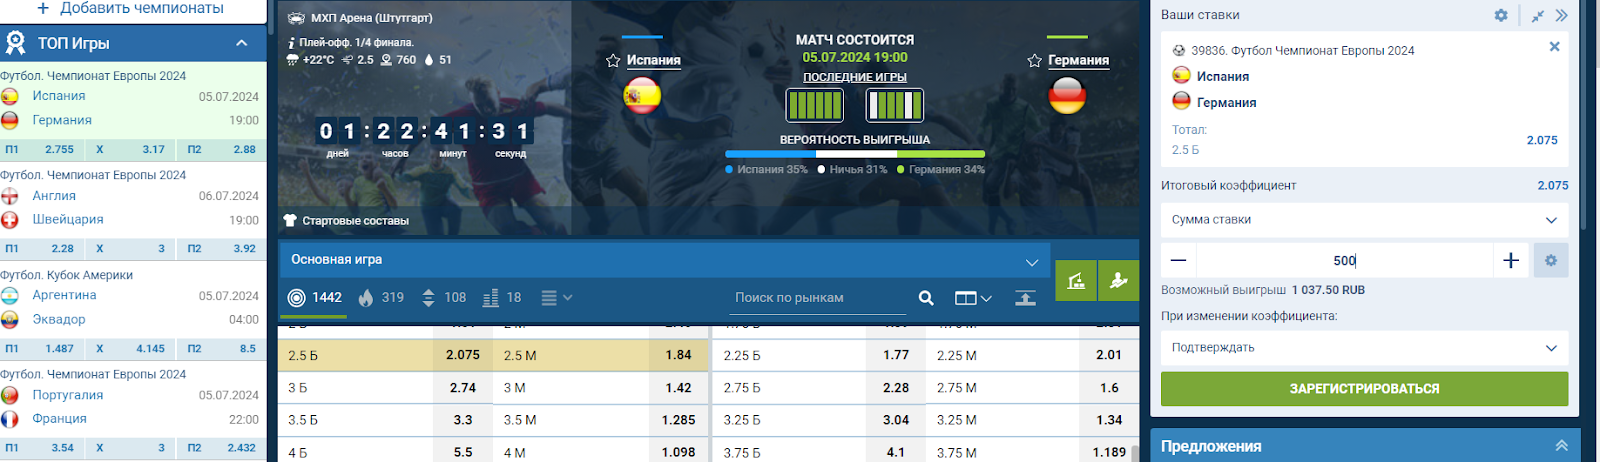Screen dimensions: 1600x462
Task: Open Португалия – Франция match
Action: pos(133,407)
